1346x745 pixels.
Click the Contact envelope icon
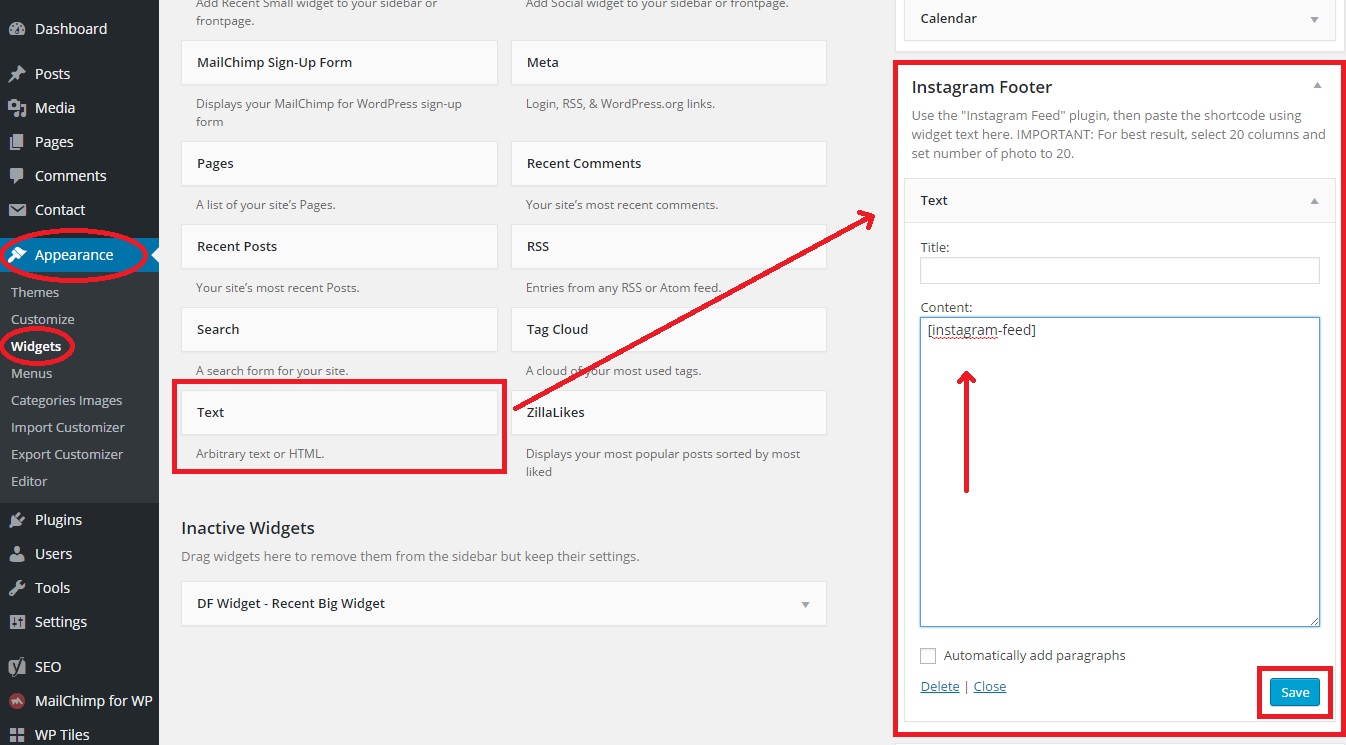(17, 210)
